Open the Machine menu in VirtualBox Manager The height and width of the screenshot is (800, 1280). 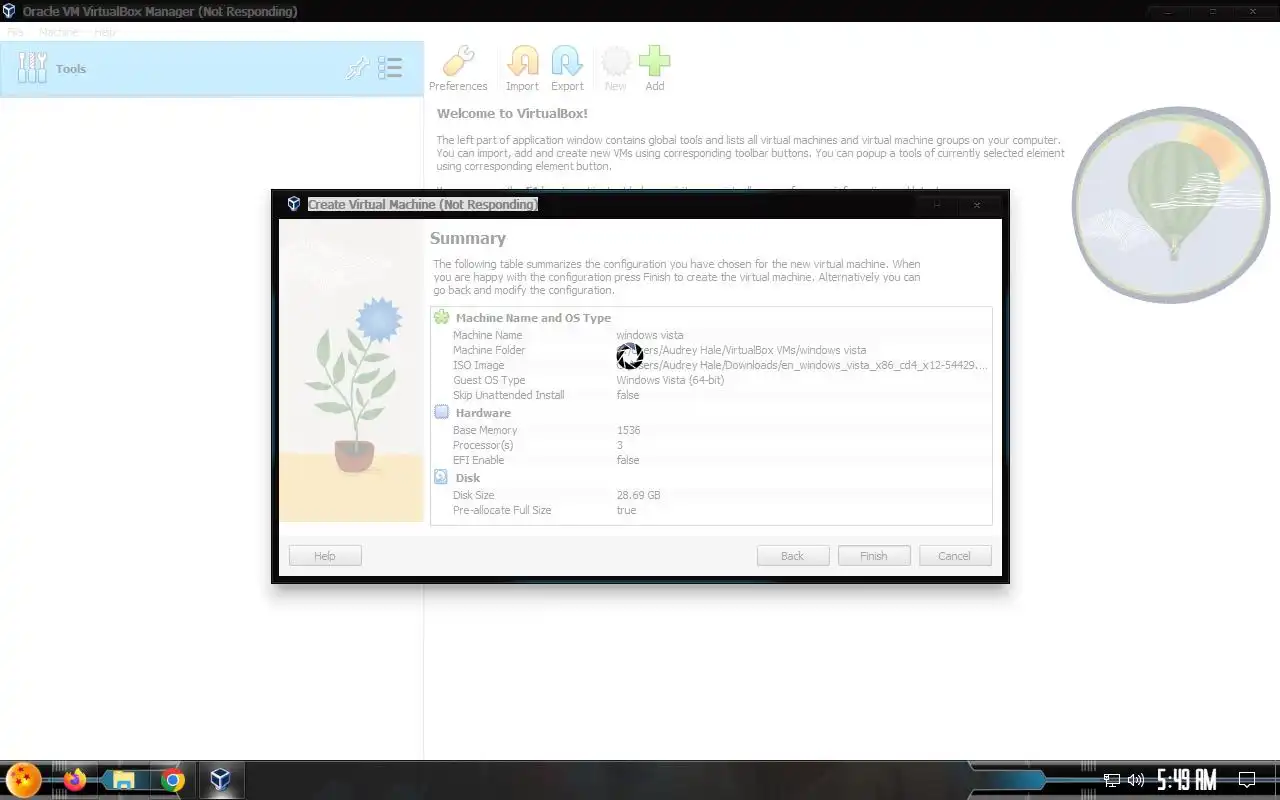point(58,32)
